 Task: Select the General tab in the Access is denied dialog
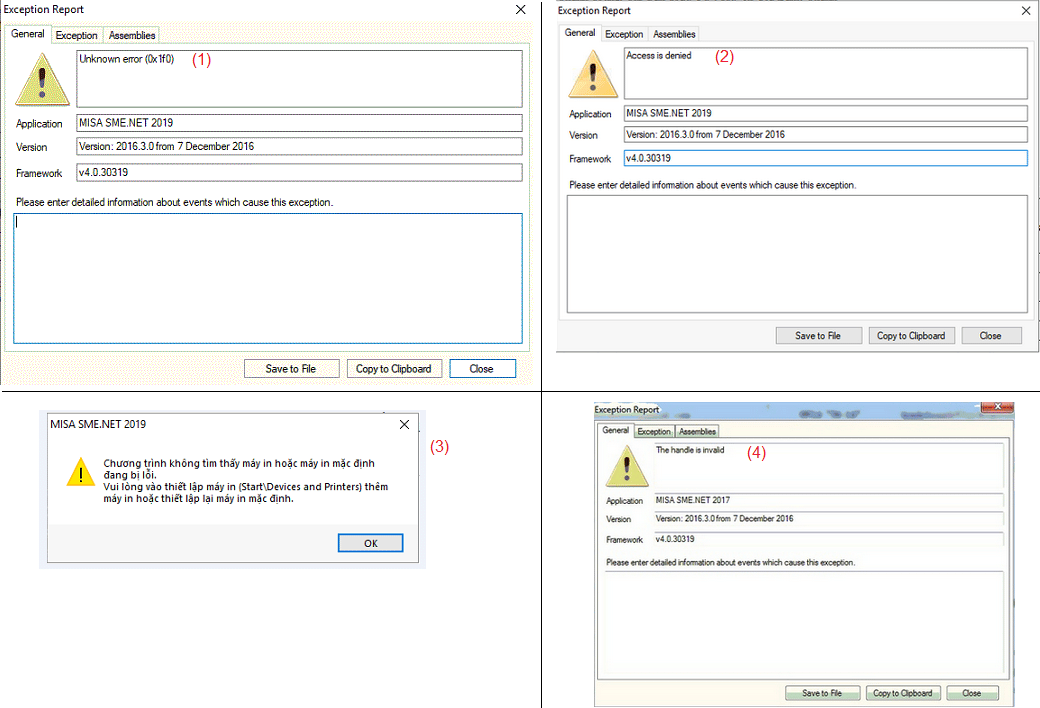coord(580,33)
